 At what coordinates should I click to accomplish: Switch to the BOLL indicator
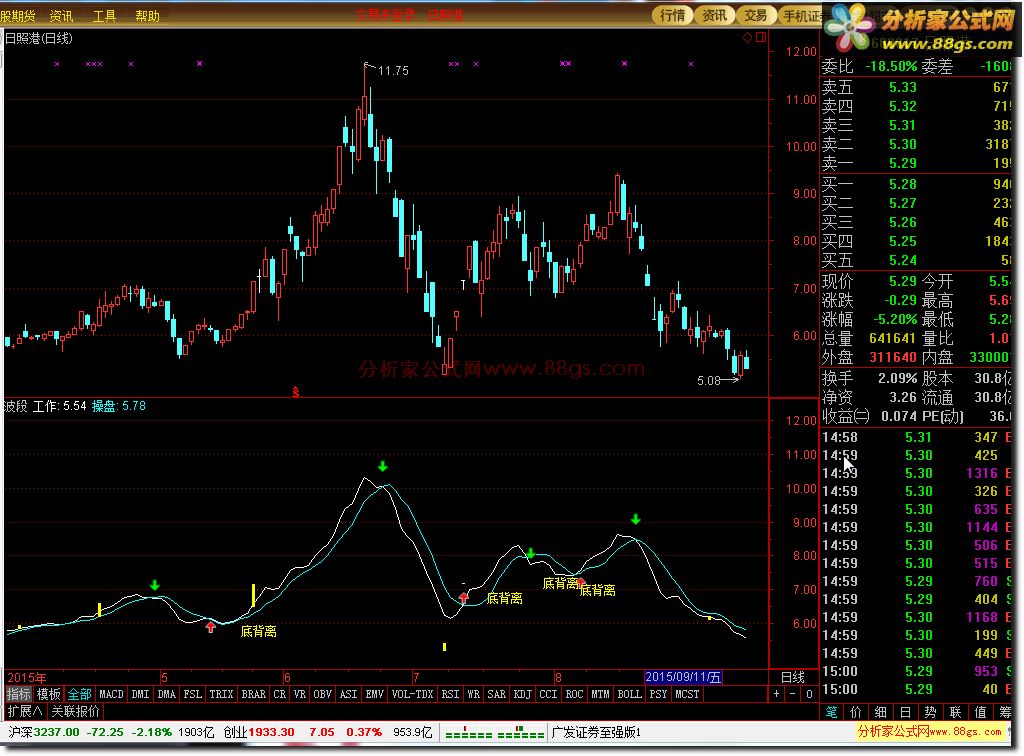[x=630, y=694]
